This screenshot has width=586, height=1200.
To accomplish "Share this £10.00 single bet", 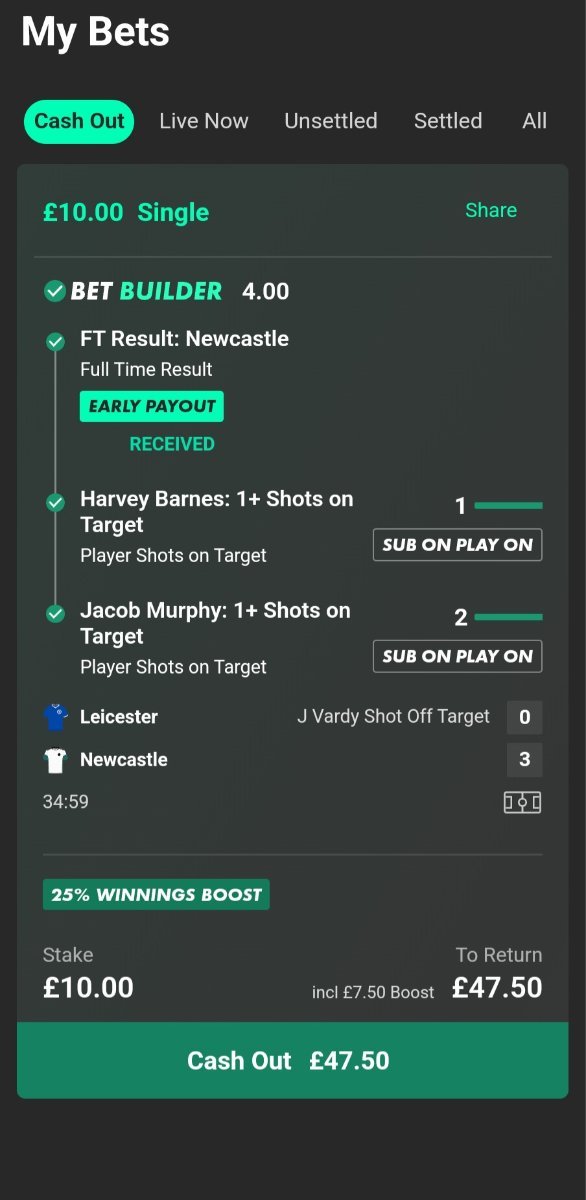I will click(491, 210).
